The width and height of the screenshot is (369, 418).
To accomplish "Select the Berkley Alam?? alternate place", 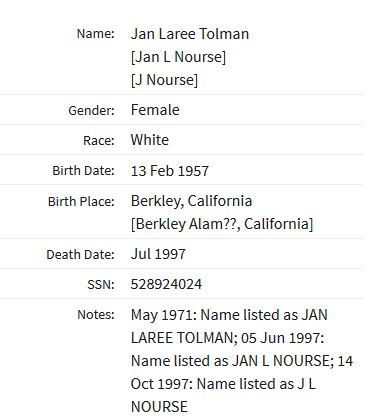I will (x=222, y=224).
